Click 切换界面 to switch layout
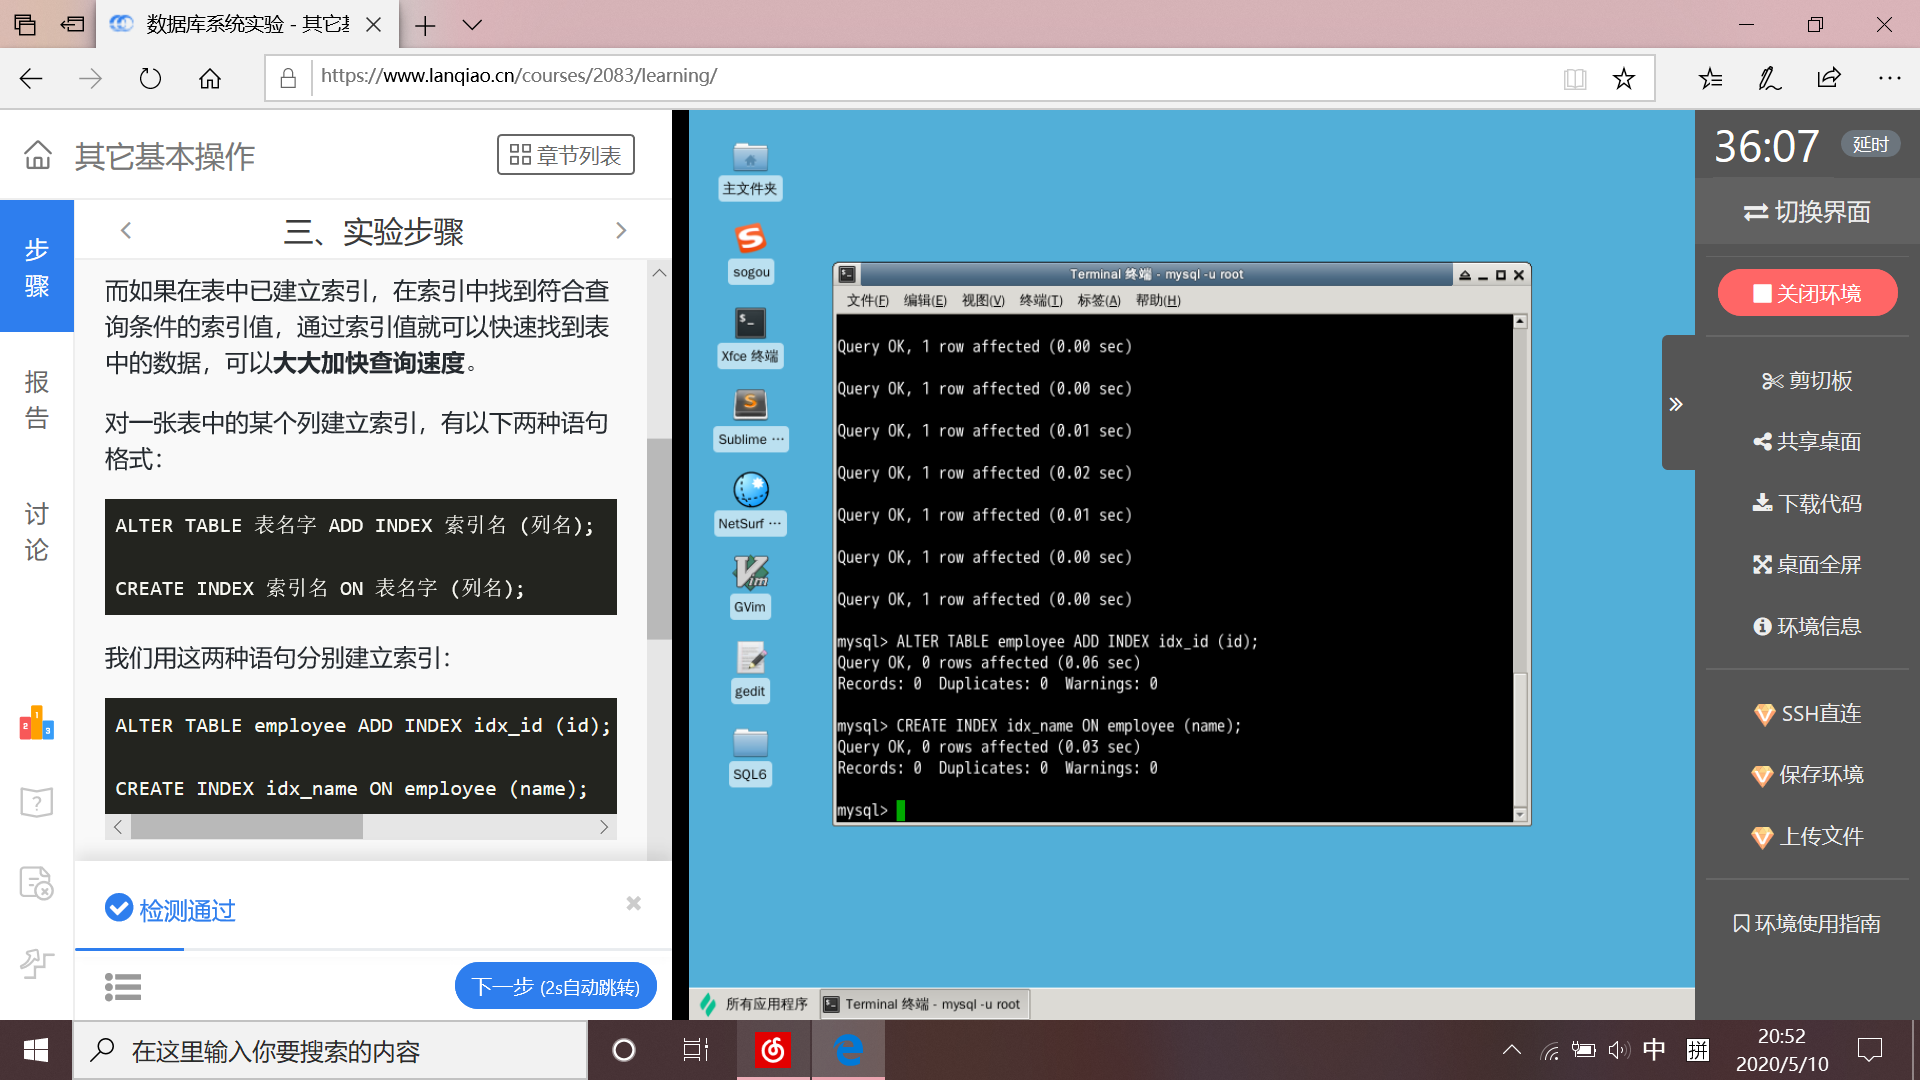The height and width of the screenshot is (1080, 1920). (x=1807, y=212)
